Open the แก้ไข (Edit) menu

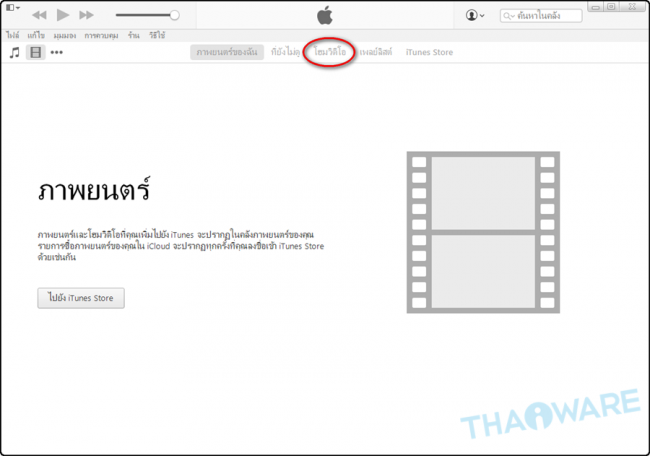pyautogui.click(x=36, y=36)
